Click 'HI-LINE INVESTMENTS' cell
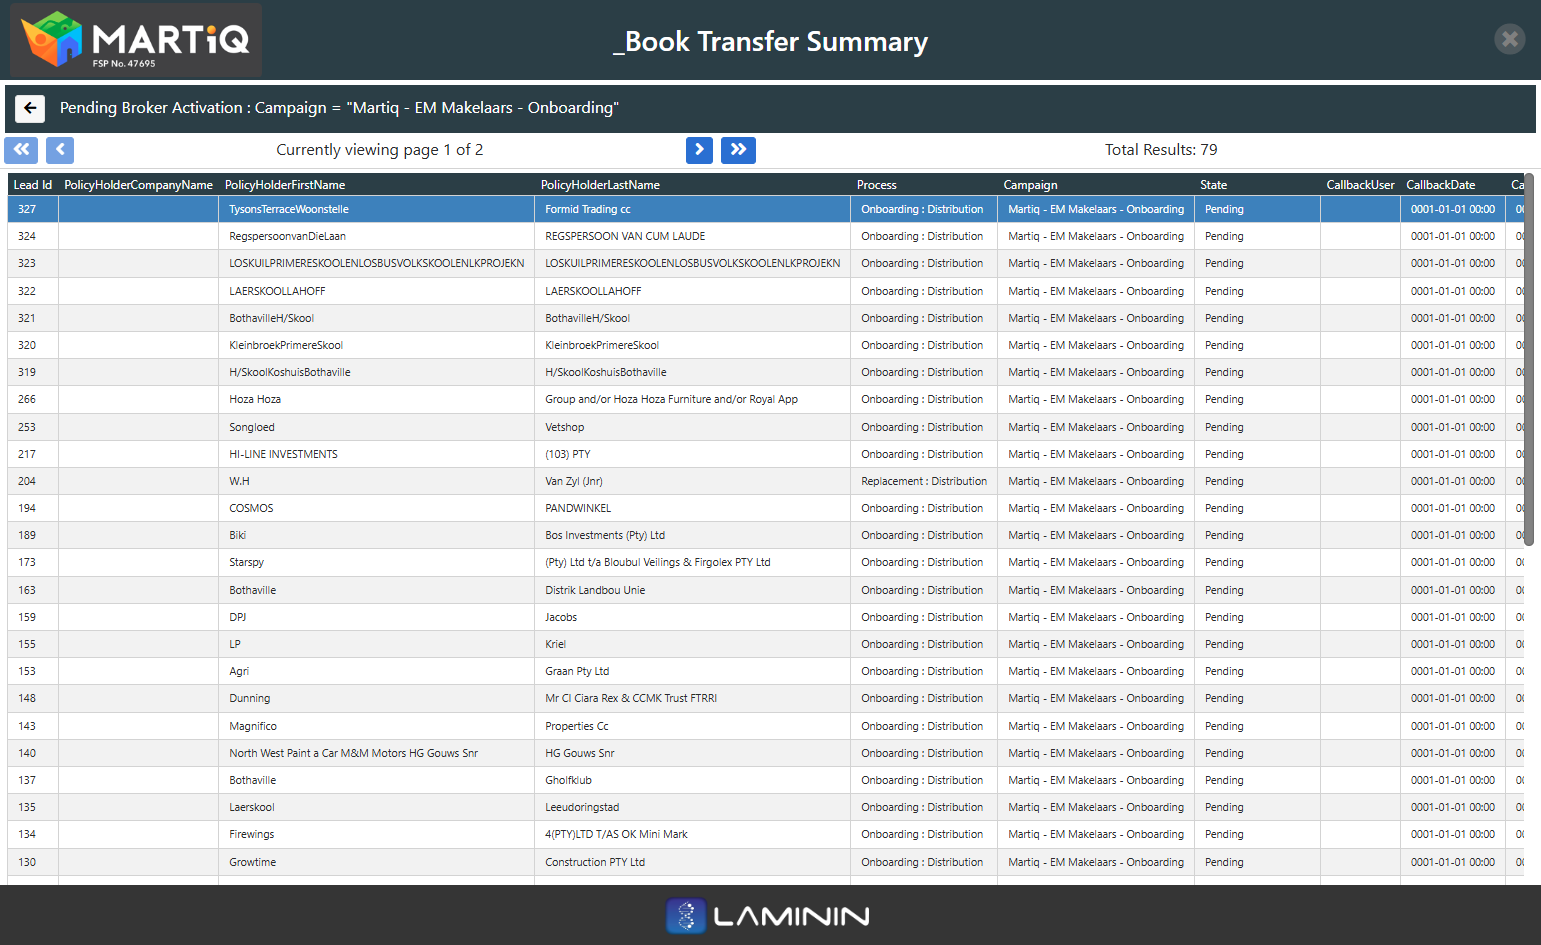This screenshot has height=945, width=1541. pos(377,454)
